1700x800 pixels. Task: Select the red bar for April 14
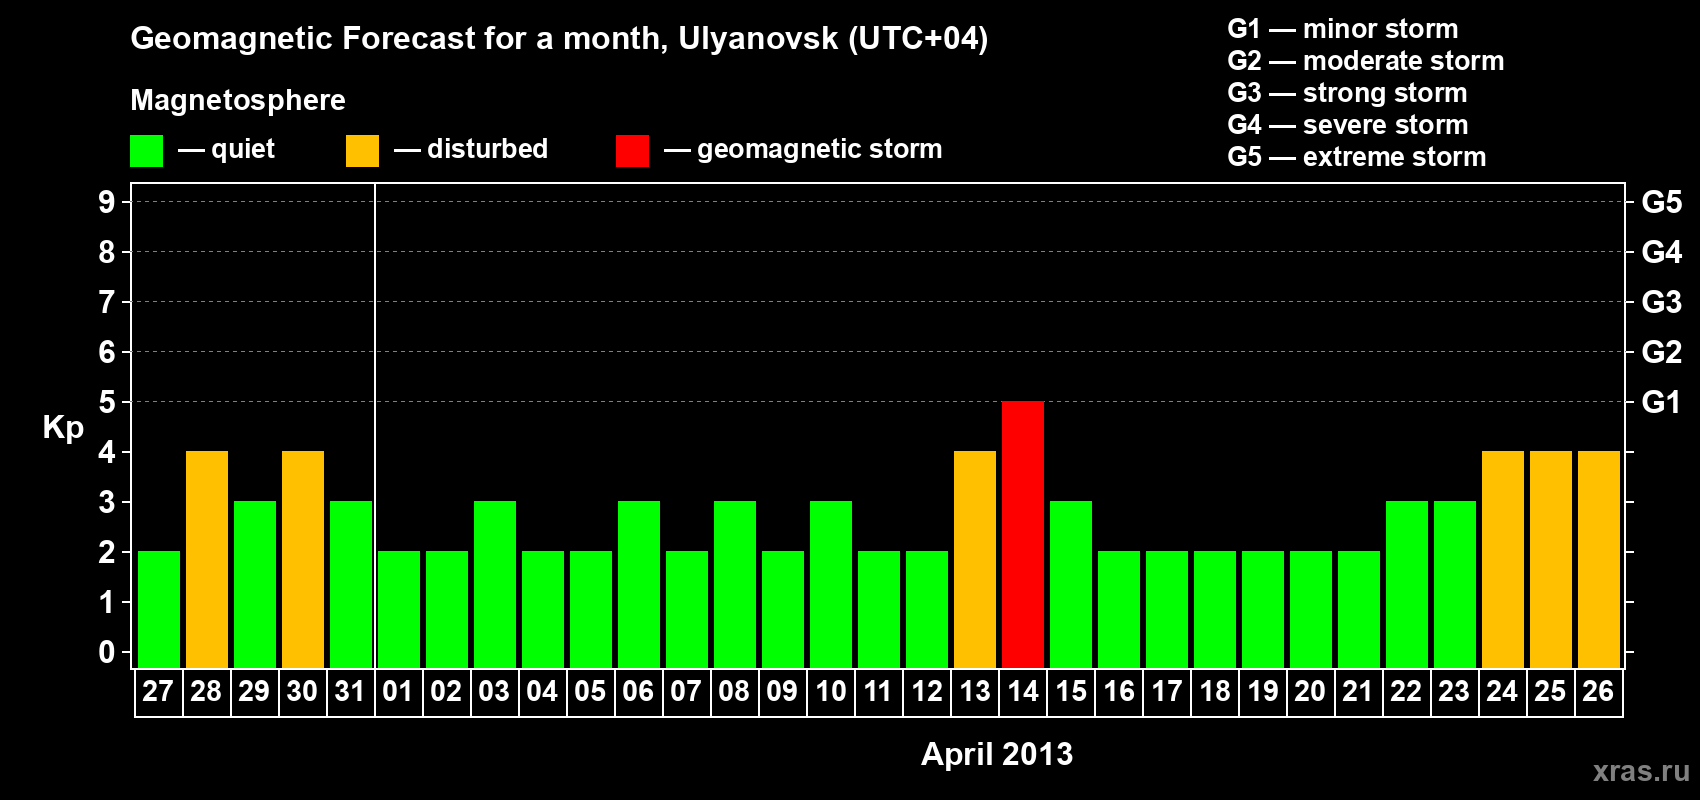click(1023, 535)
